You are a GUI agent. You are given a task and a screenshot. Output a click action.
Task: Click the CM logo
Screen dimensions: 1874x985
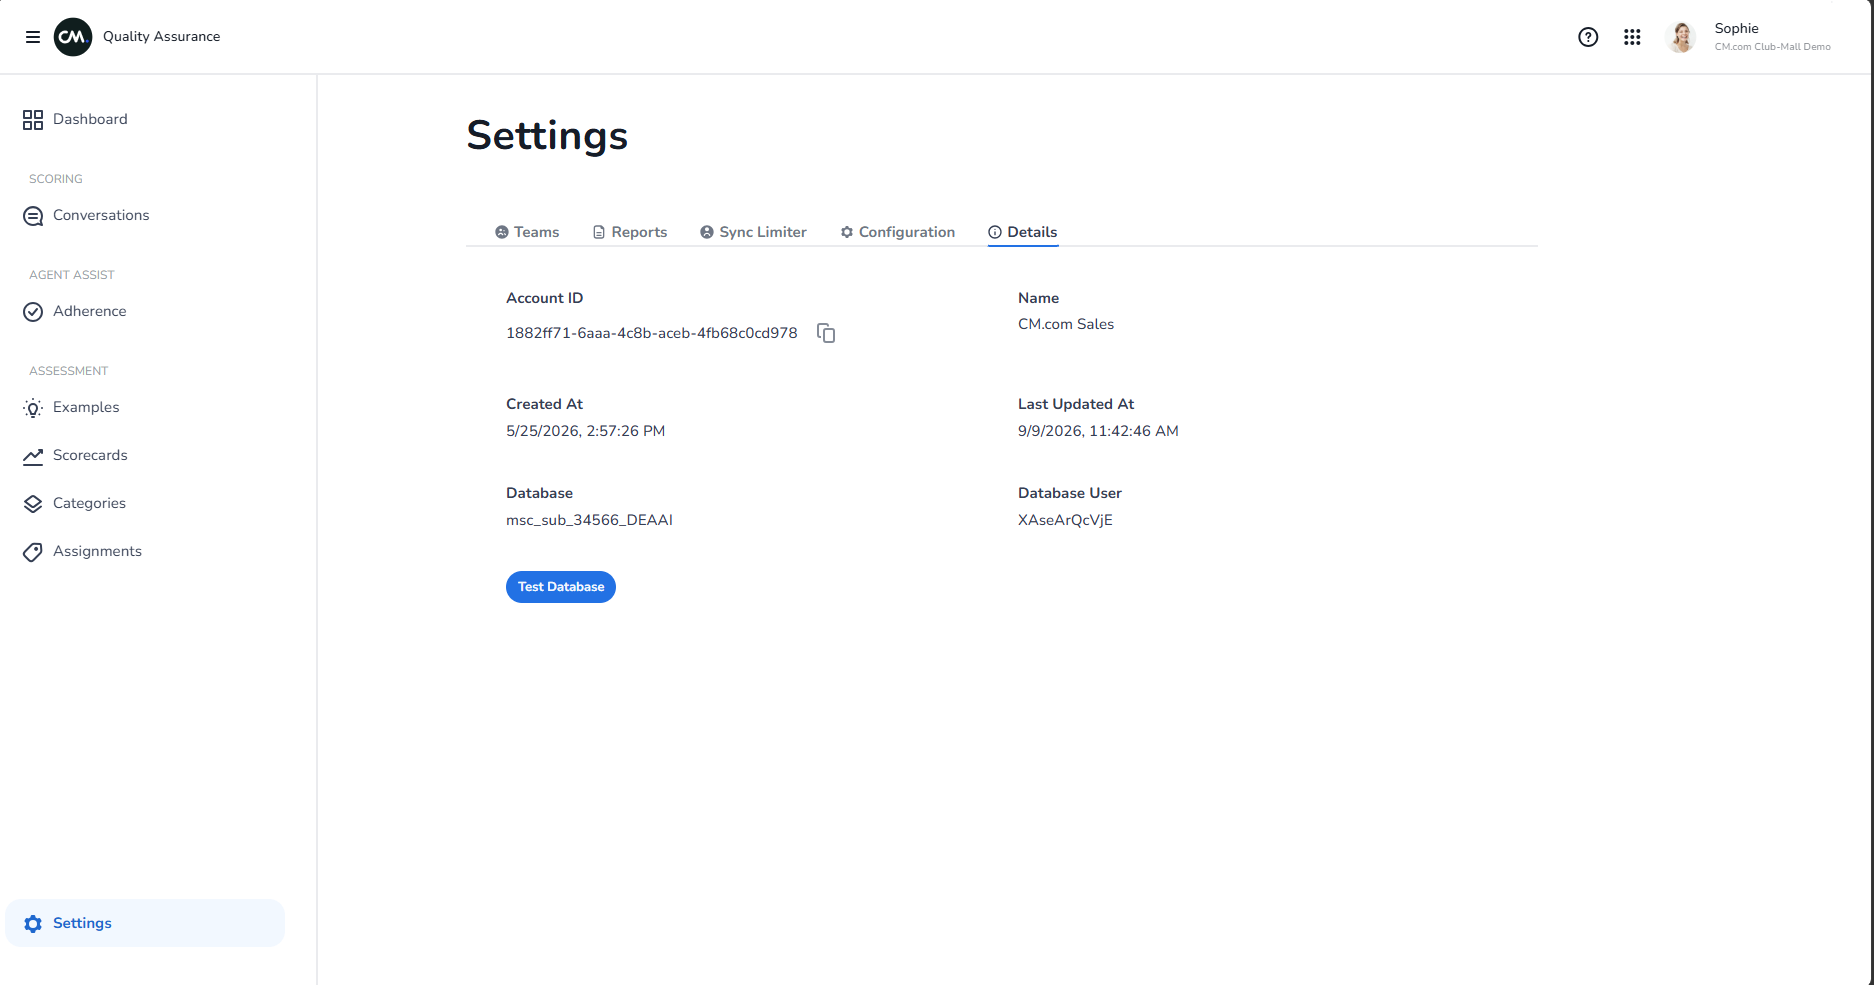(x=73, y=37)
